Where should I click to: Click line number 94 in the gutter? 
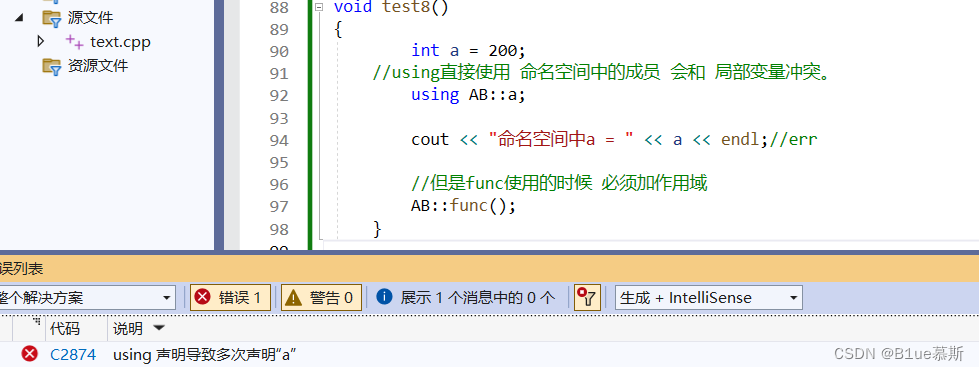279,140
